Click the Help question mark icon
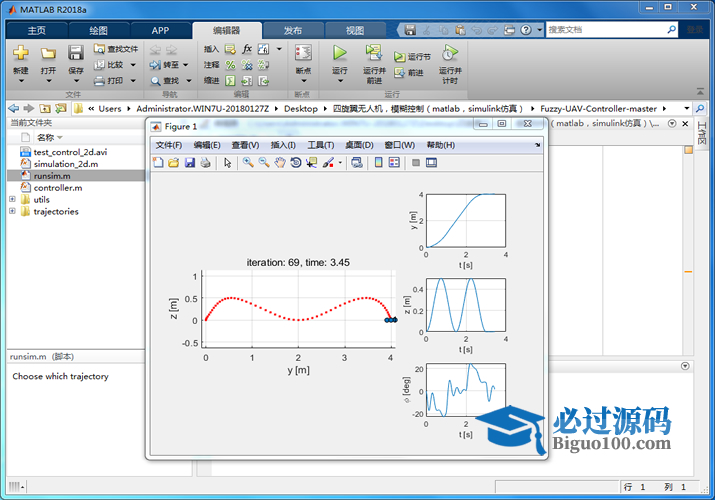 (526, 30)
